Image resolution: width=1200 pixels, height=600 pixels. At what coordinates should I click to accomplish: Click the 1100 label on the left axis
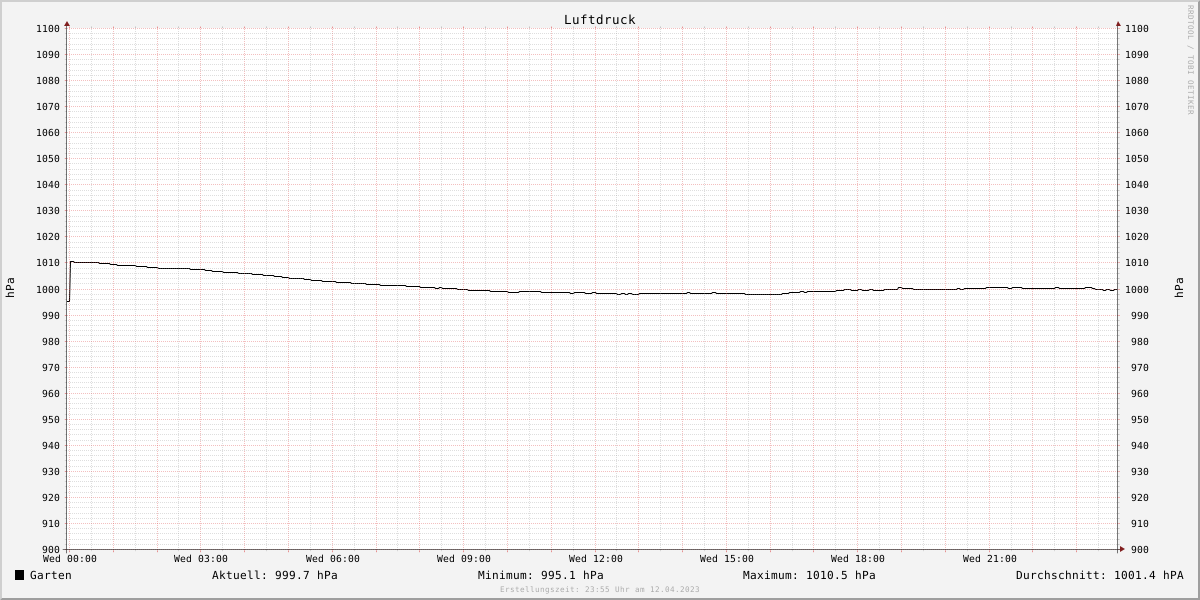coord(47,29)
